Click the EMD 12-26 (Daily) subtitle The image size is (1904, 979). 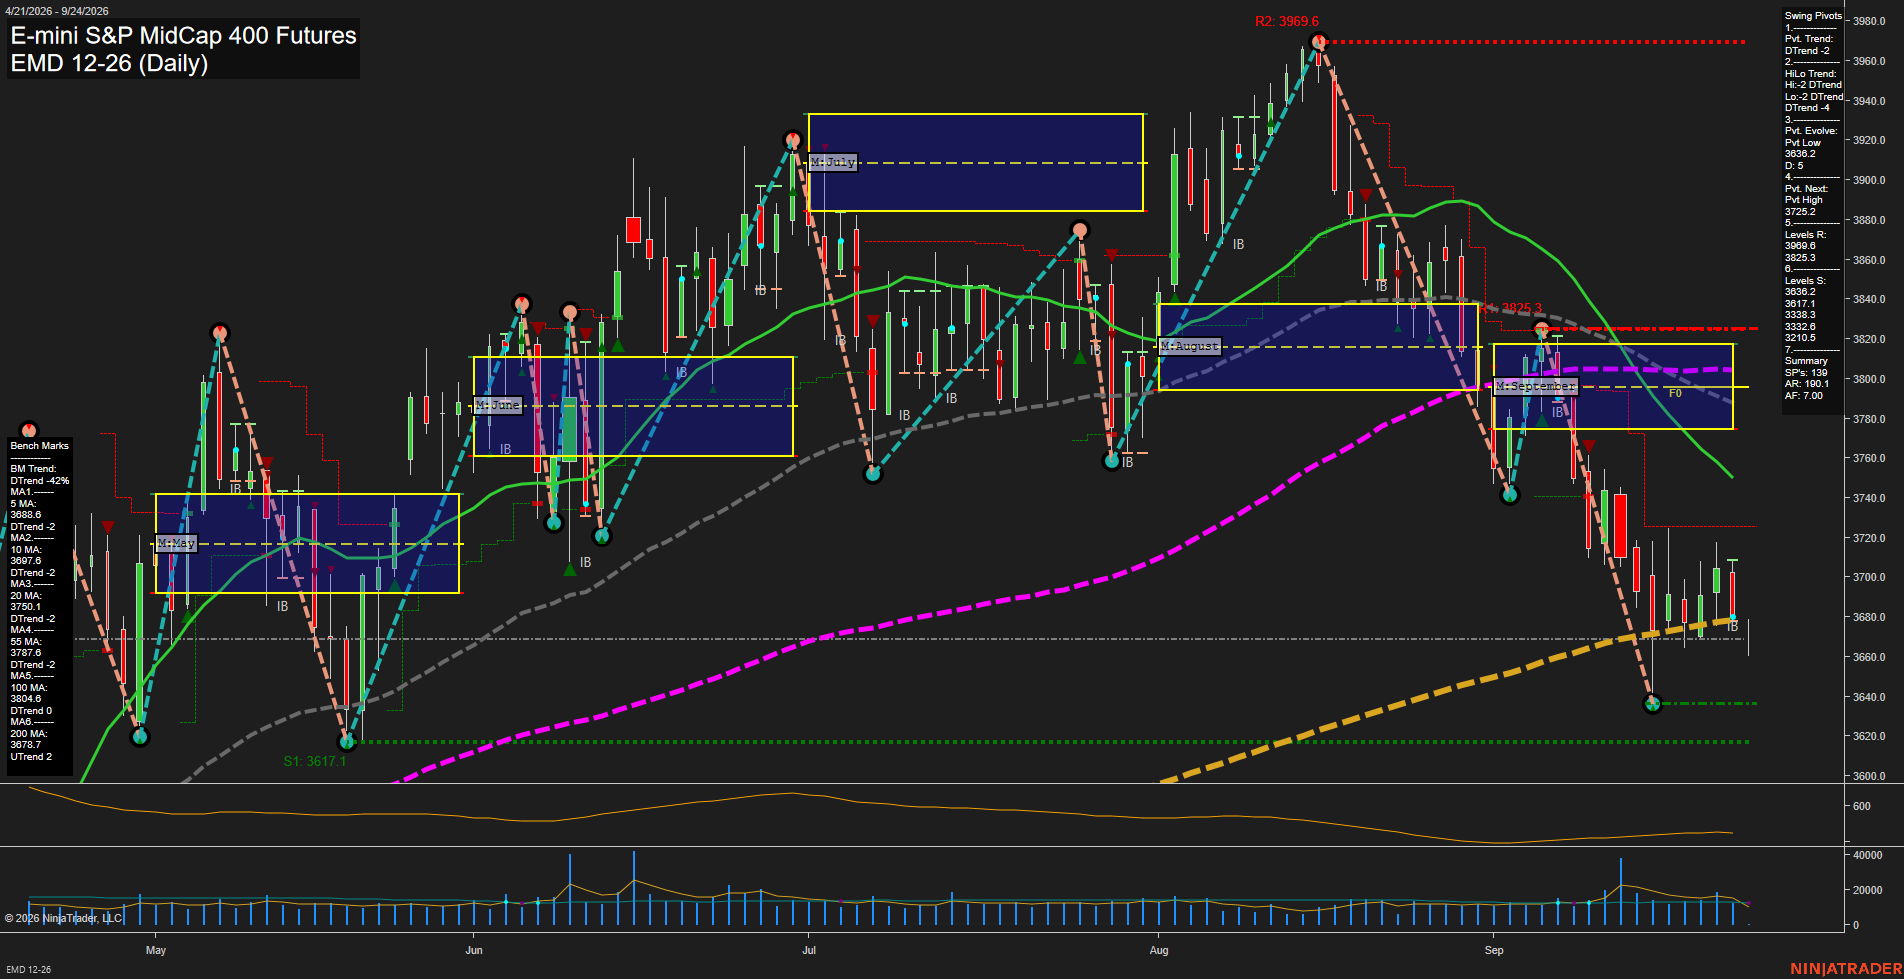[x=109, y=63]
